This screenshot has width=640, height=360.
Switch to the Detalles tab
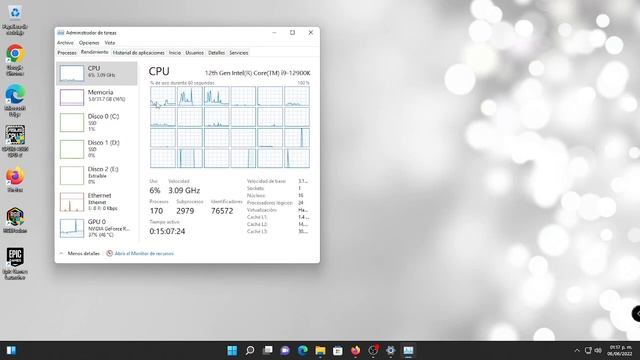tap(216, 53)
